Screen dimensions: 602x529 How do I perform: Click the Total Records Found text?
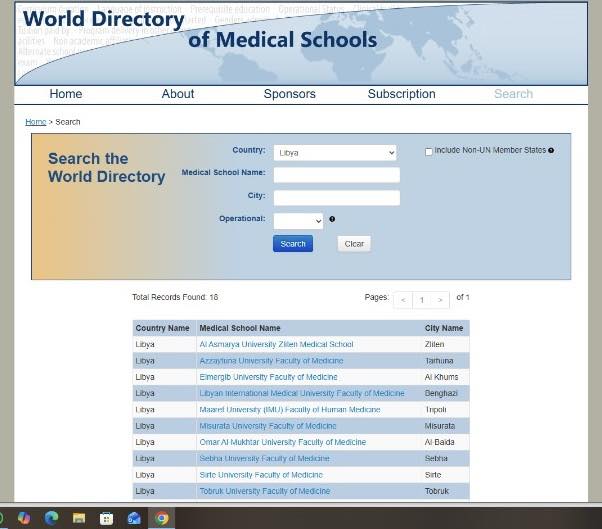(175, 297)
